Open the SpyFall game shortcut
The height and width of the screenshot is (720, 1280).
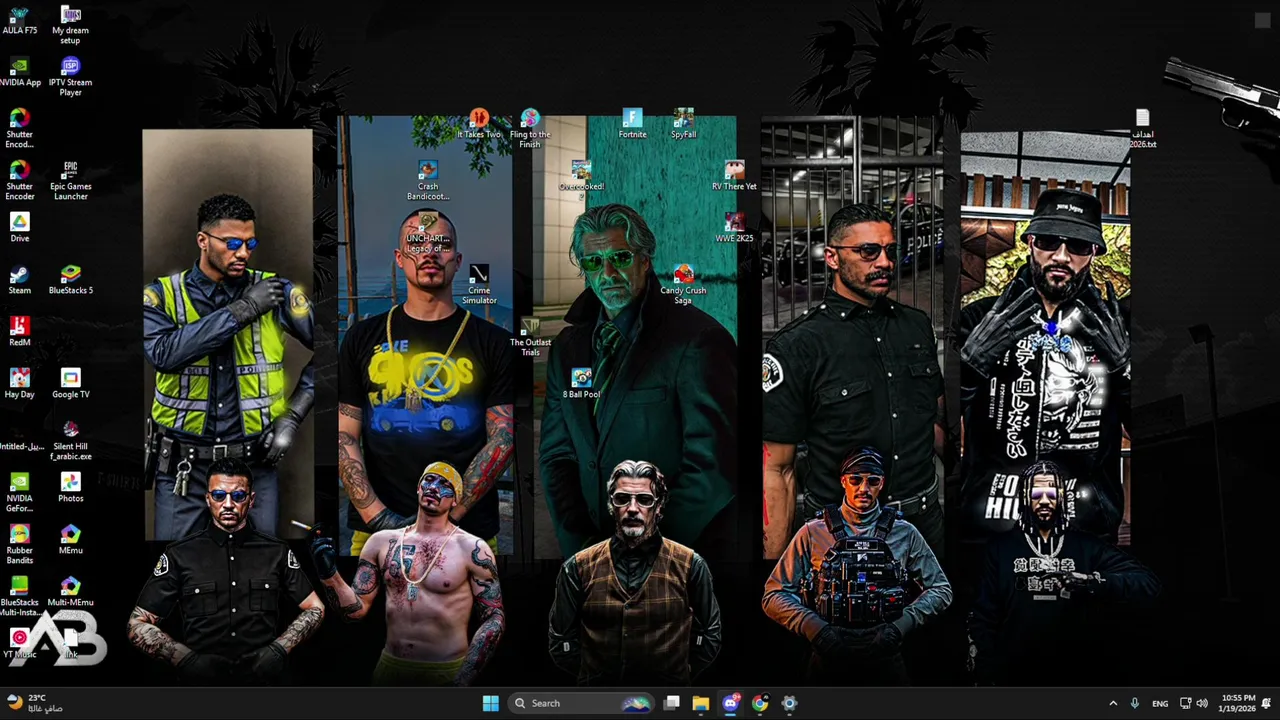(683, 124)
